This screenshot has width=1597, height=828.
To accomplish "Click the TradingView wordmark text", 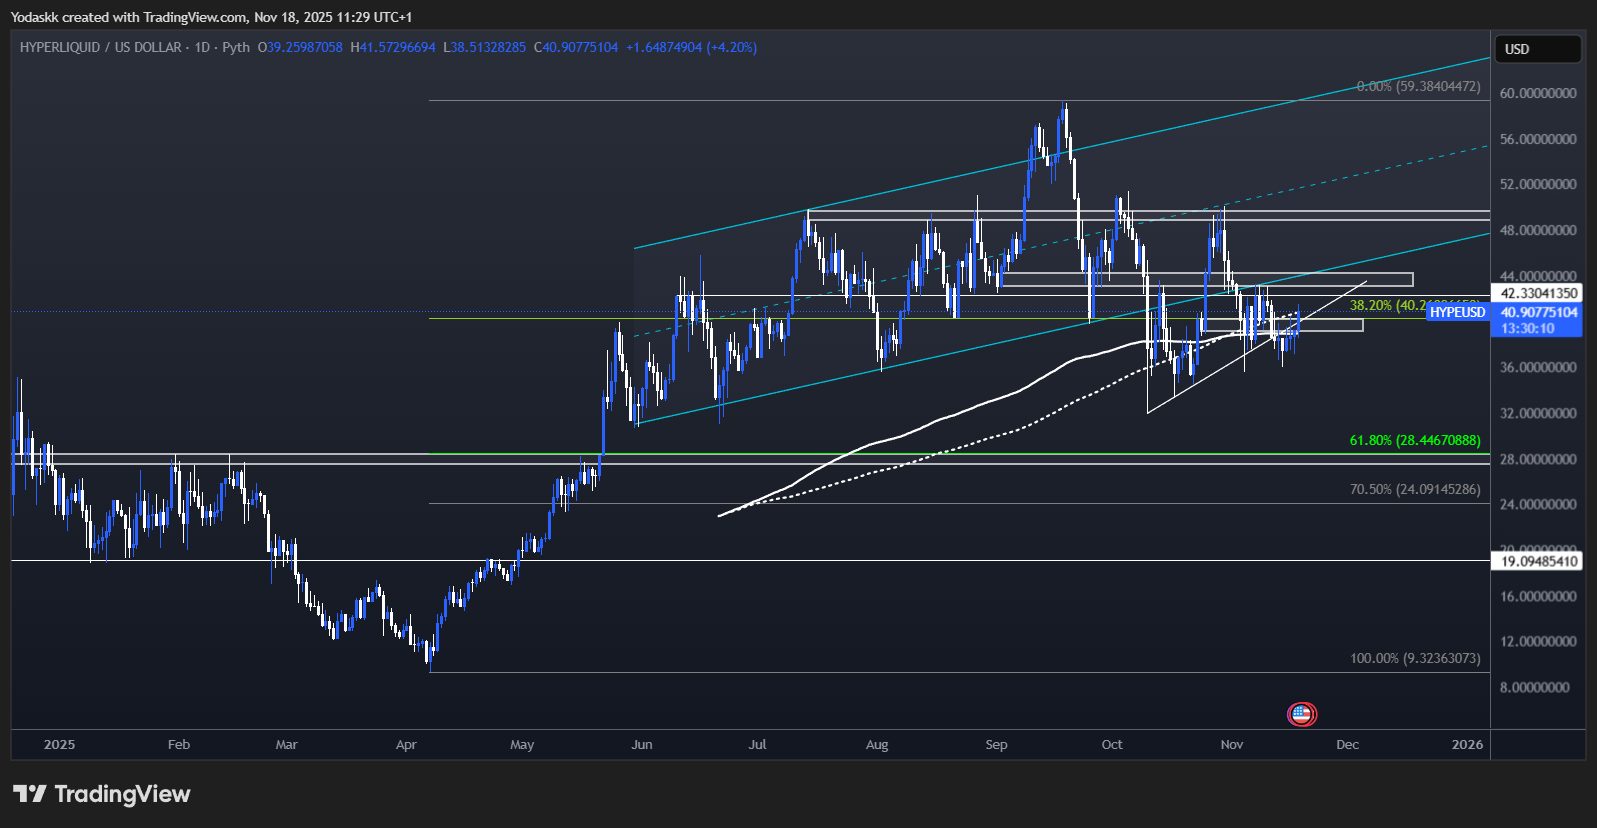I will tap(122, 794).
